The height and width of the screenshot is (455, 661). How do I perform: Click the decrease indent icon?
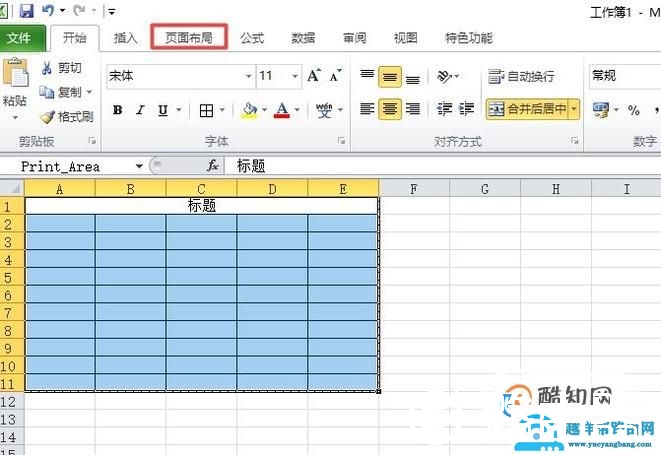coord(444,109)
